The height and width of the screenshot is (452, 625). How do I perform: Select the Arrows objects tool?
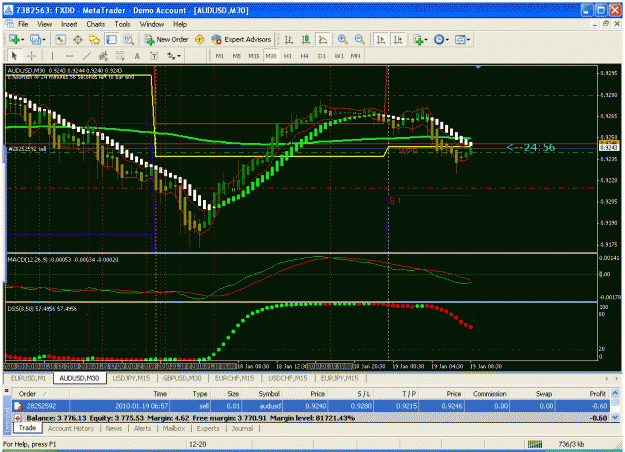click(x=171, y=56)
